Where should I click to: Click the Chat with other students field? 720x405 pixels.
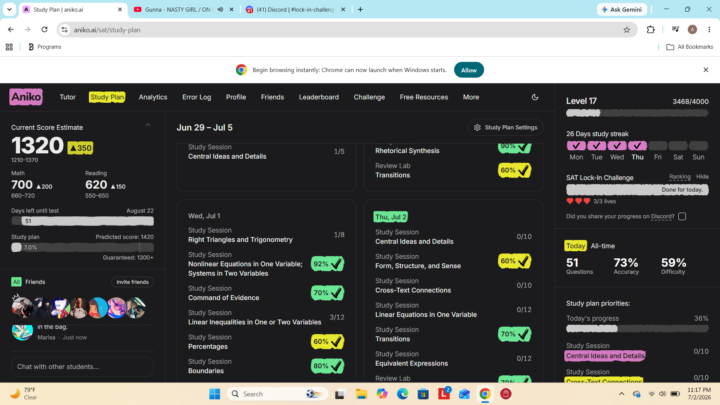click(x=82, y=366)
